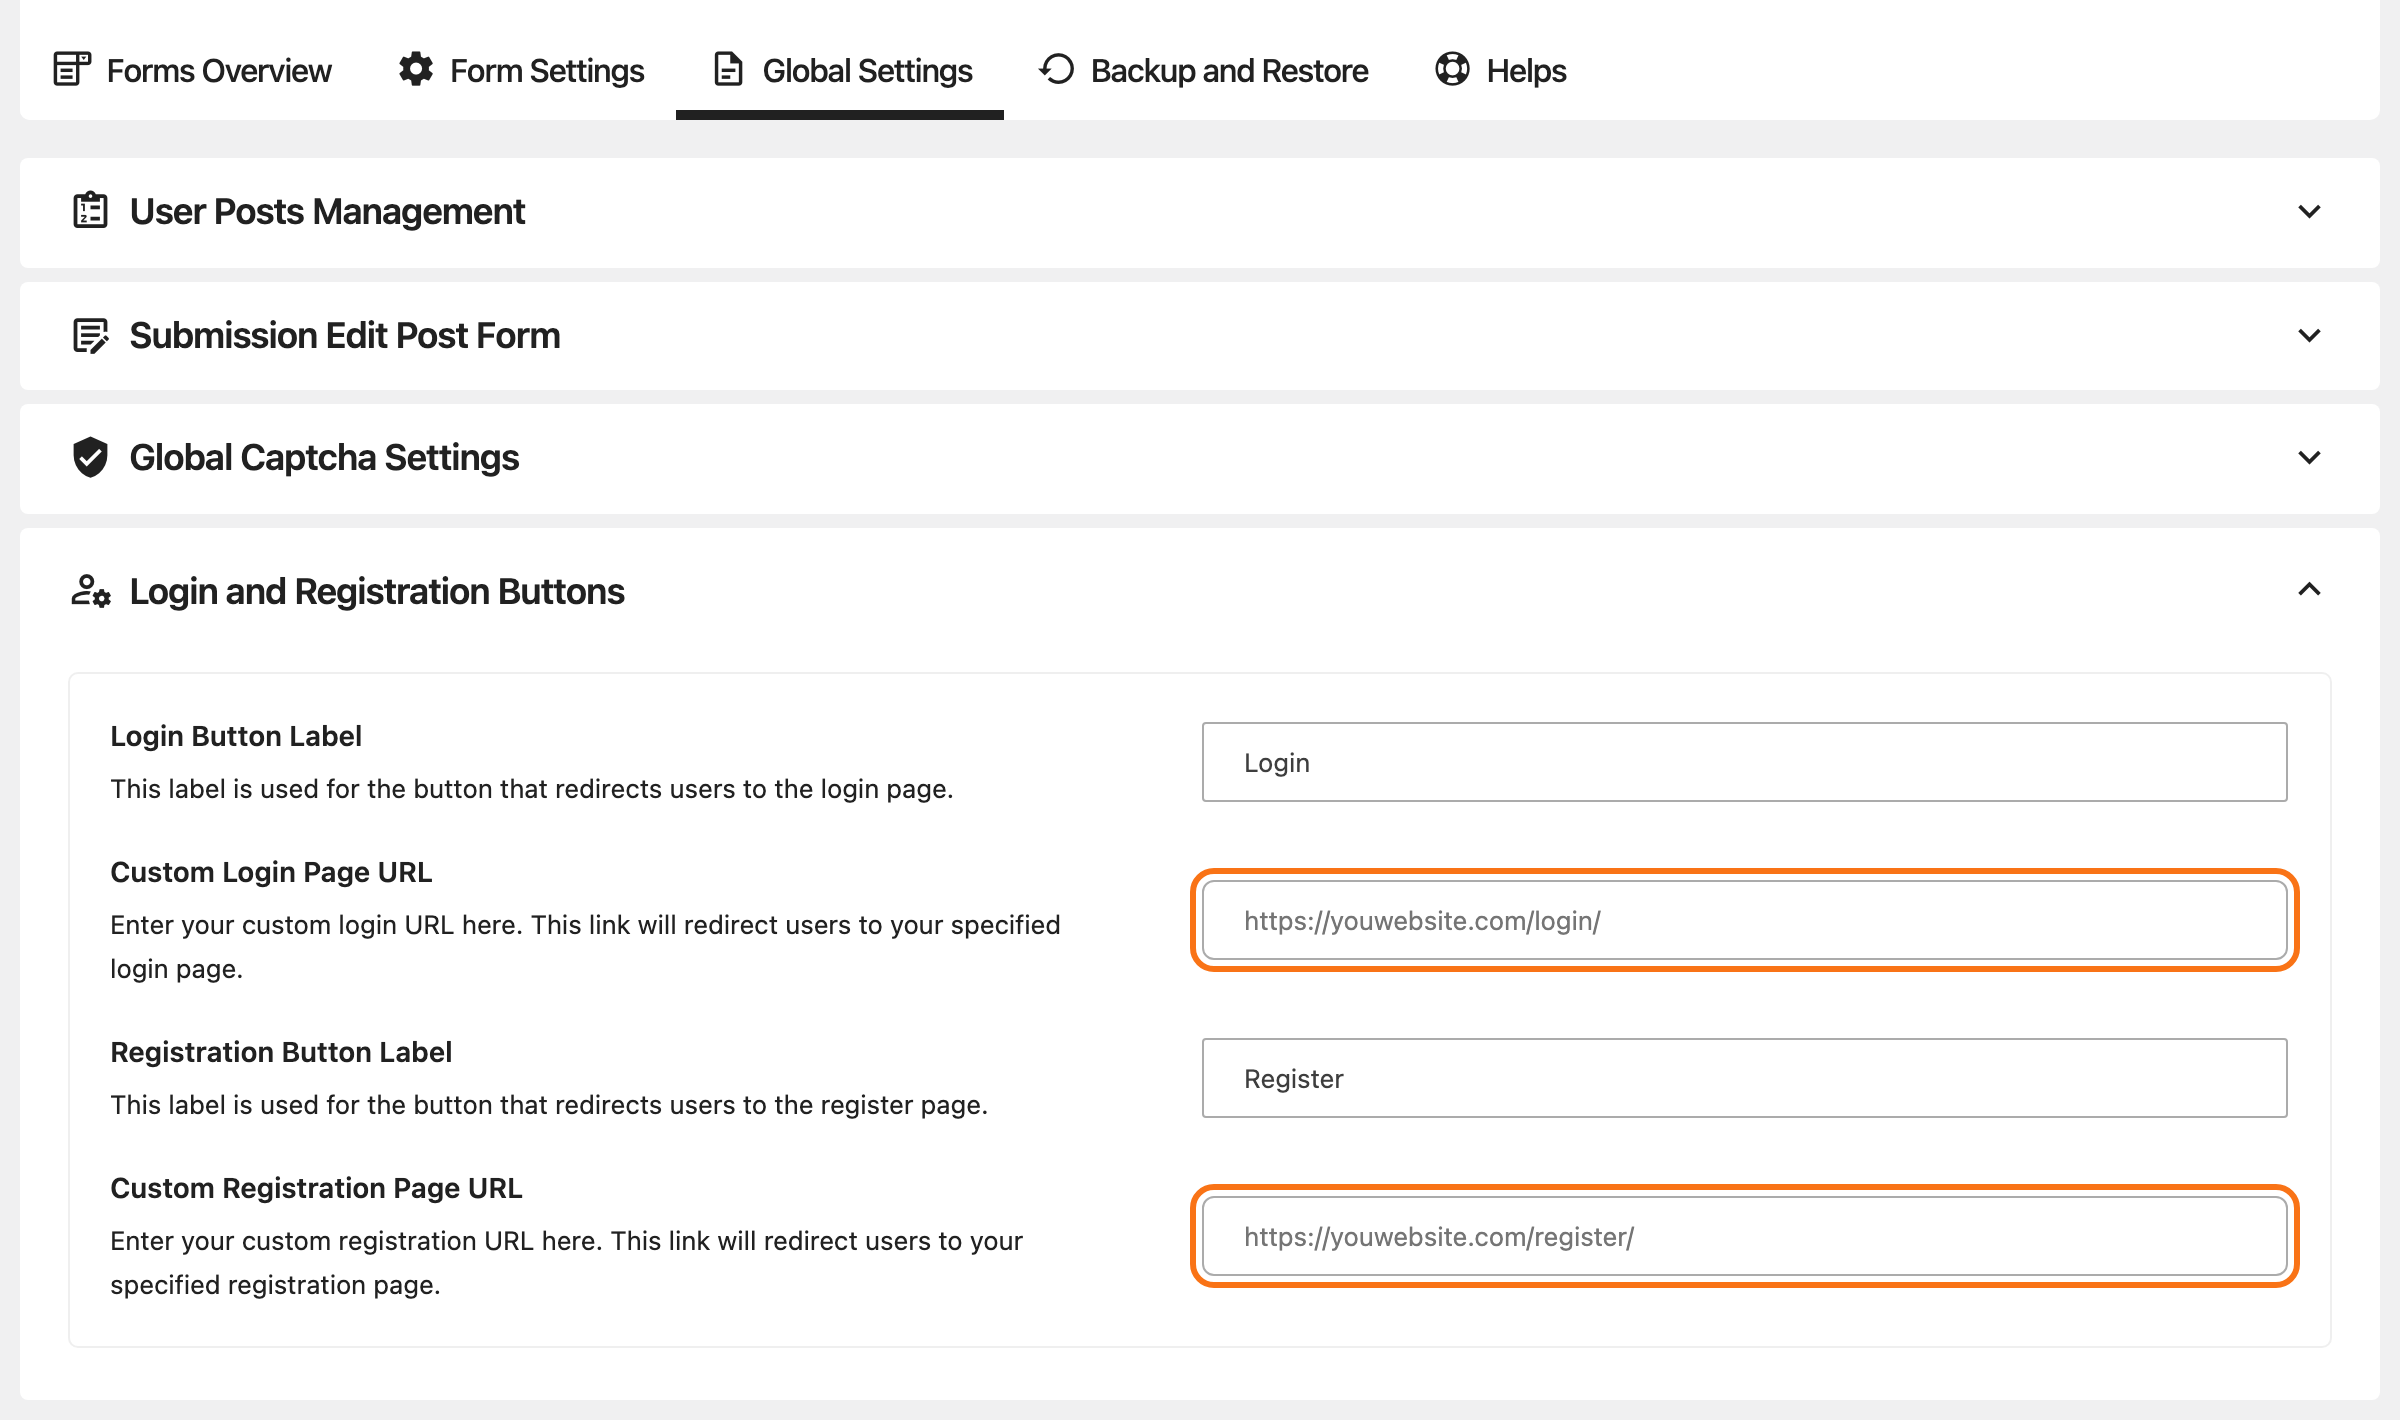This screenshot has width=2400, height=1420.
Task: Click the Forms Overview form icon
Action: point(72,70)
